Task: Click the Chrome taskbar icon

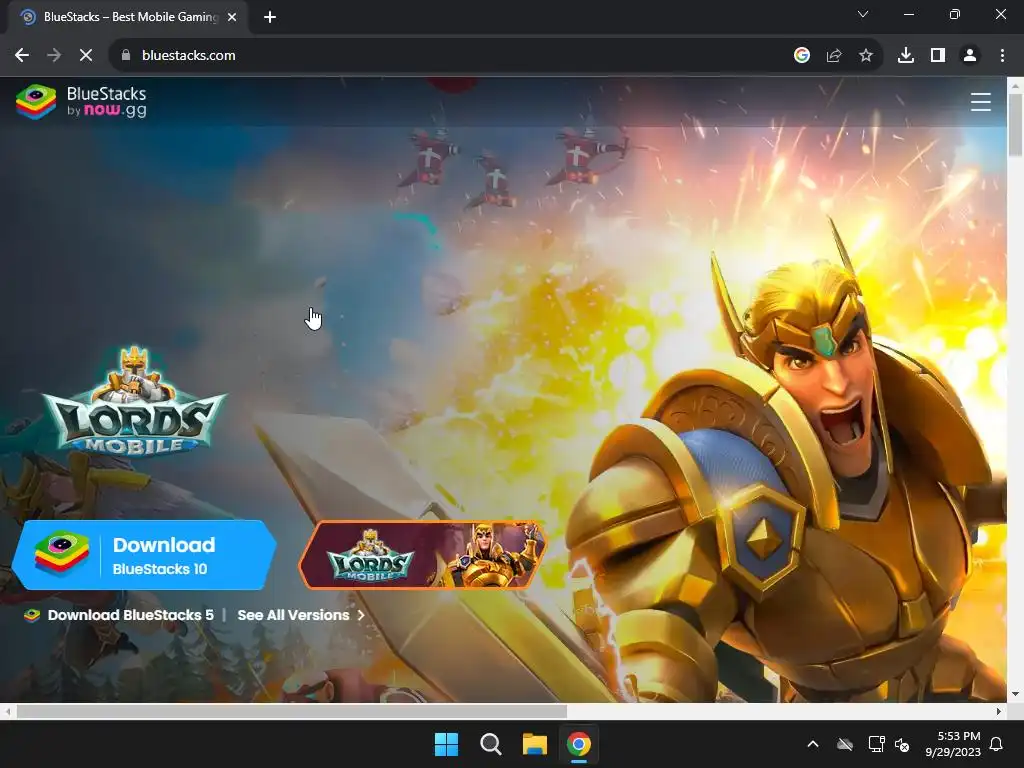Action: coord(579,744)
